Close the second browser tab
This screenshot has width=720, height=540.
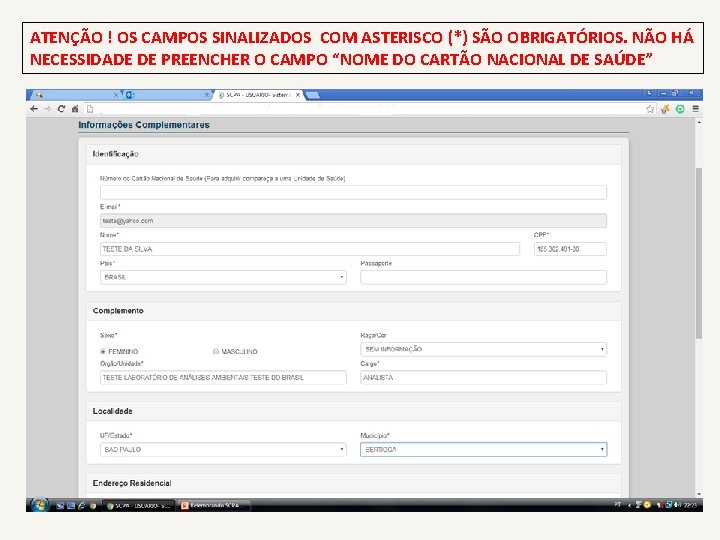[x=207, y=95]
